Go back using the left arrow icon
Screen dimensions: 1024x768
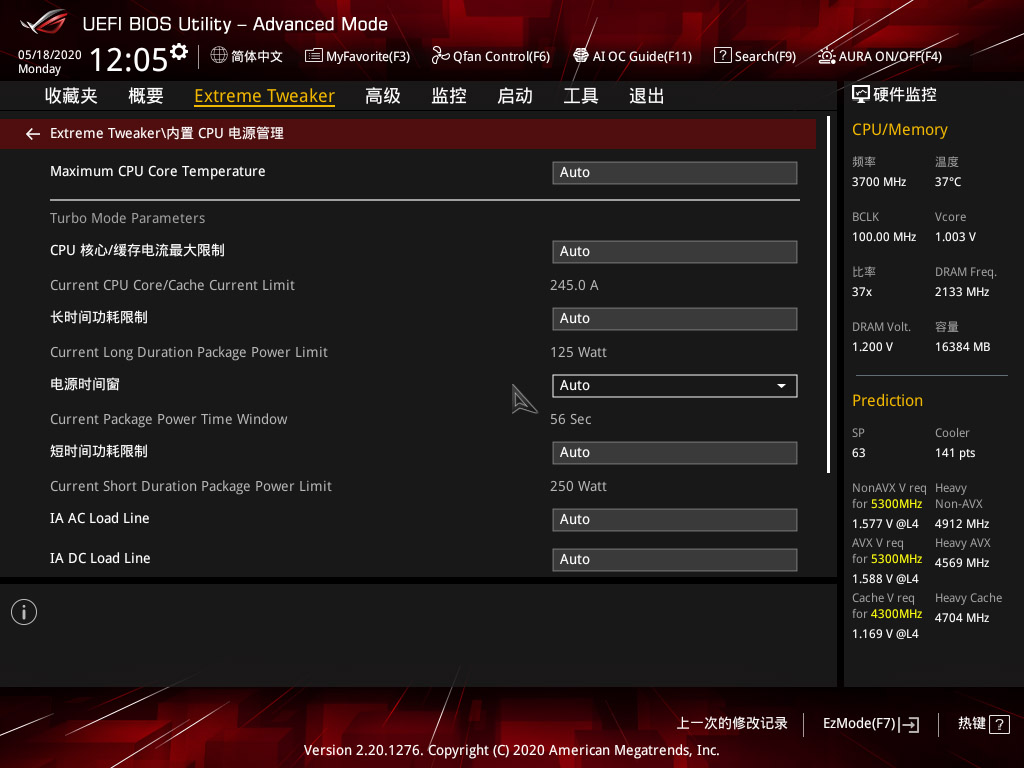pos(33,133)
